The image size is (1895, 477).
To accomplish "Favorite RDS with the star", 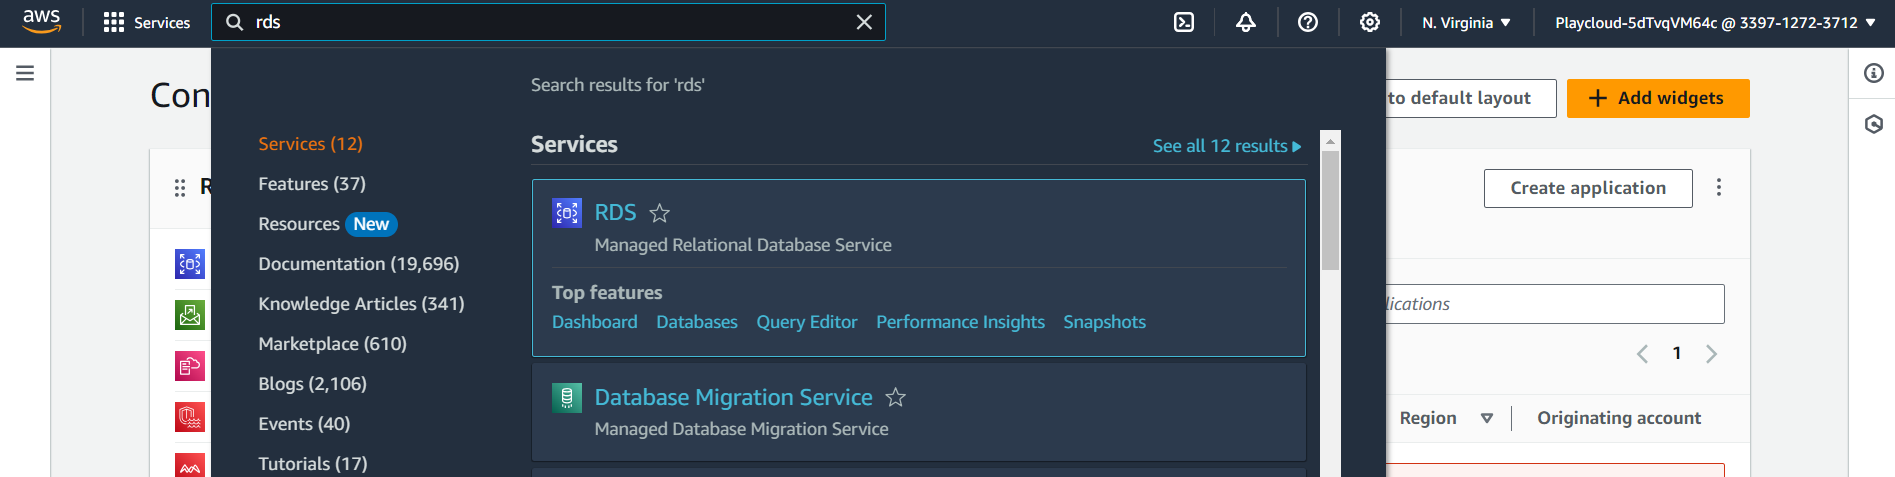I will point(660,213).
